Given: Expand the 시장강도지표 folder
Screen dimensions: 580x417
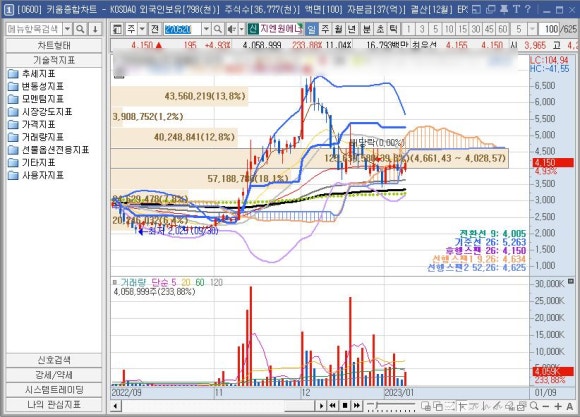Looking at the screenshot, I should click(x=40, y=112).
